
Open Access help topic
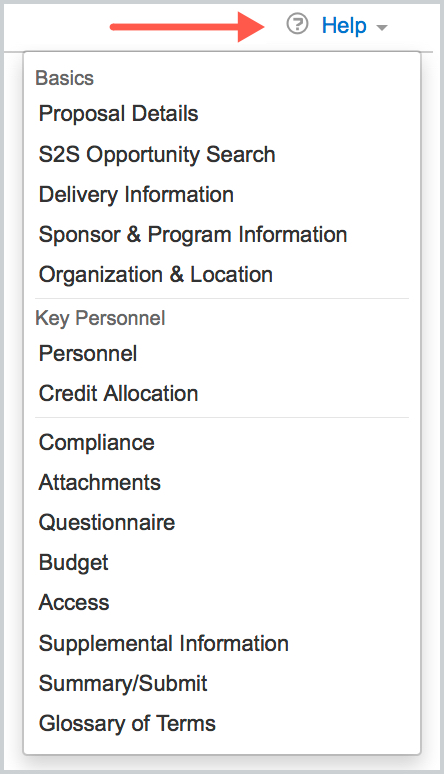[x=74, y=603]
